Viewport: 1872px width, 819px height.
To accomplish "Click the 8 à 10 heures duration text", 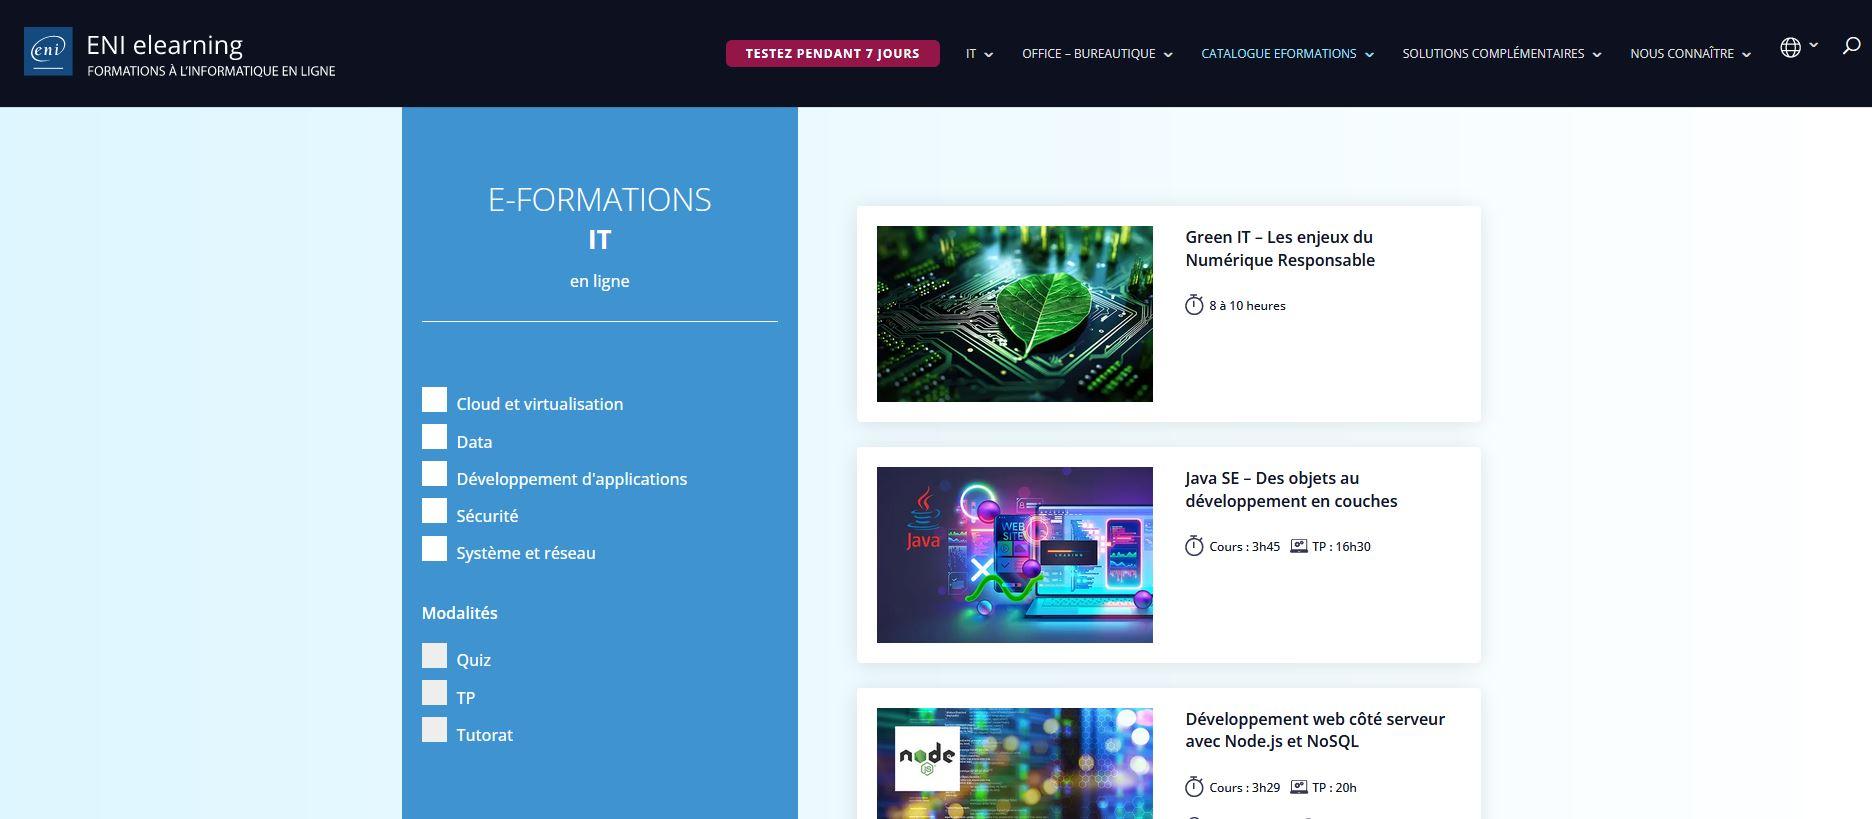I will [x=1247, y=306].
